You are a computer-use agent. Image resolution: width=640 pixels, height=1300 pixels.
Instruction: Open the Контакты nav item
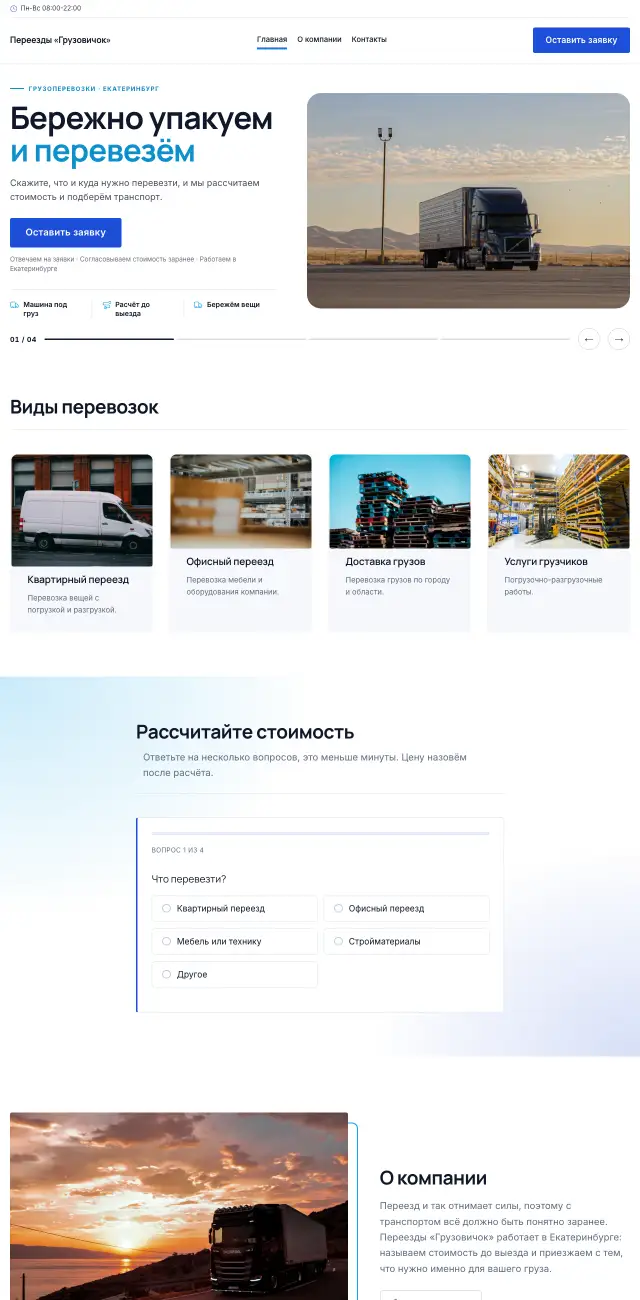[x=369, y=40]
